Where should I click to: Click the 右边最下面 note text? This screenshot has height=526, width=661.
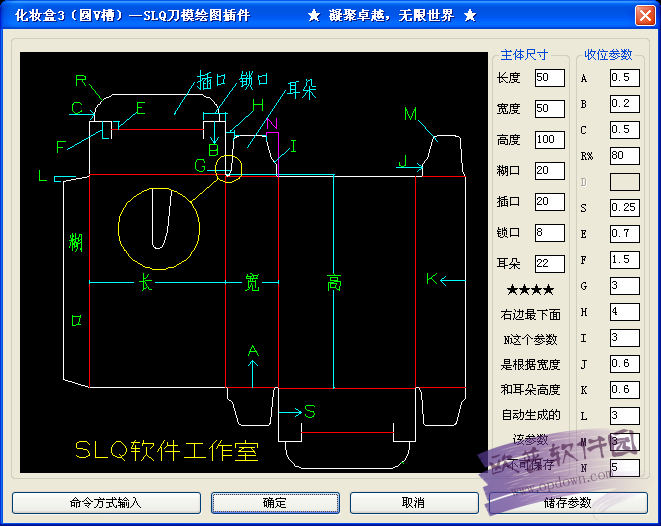point(530,315)
